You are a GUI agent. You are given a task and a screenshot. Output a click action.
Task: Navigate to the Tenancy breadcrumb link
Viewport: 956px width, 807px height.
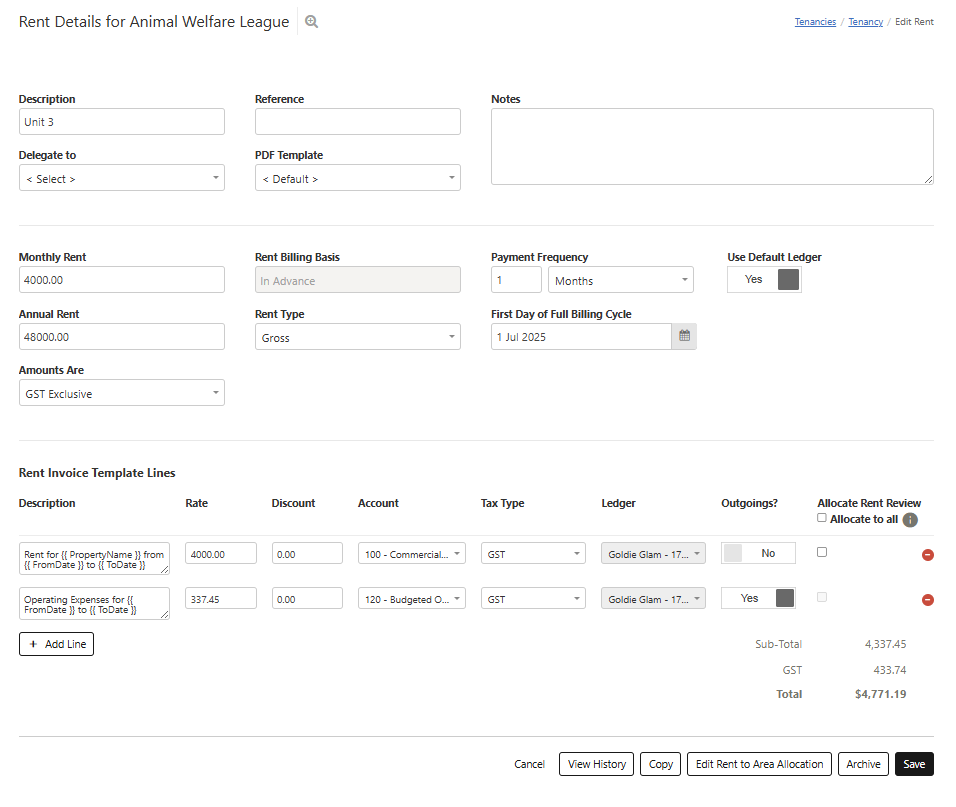click(865, 22)
